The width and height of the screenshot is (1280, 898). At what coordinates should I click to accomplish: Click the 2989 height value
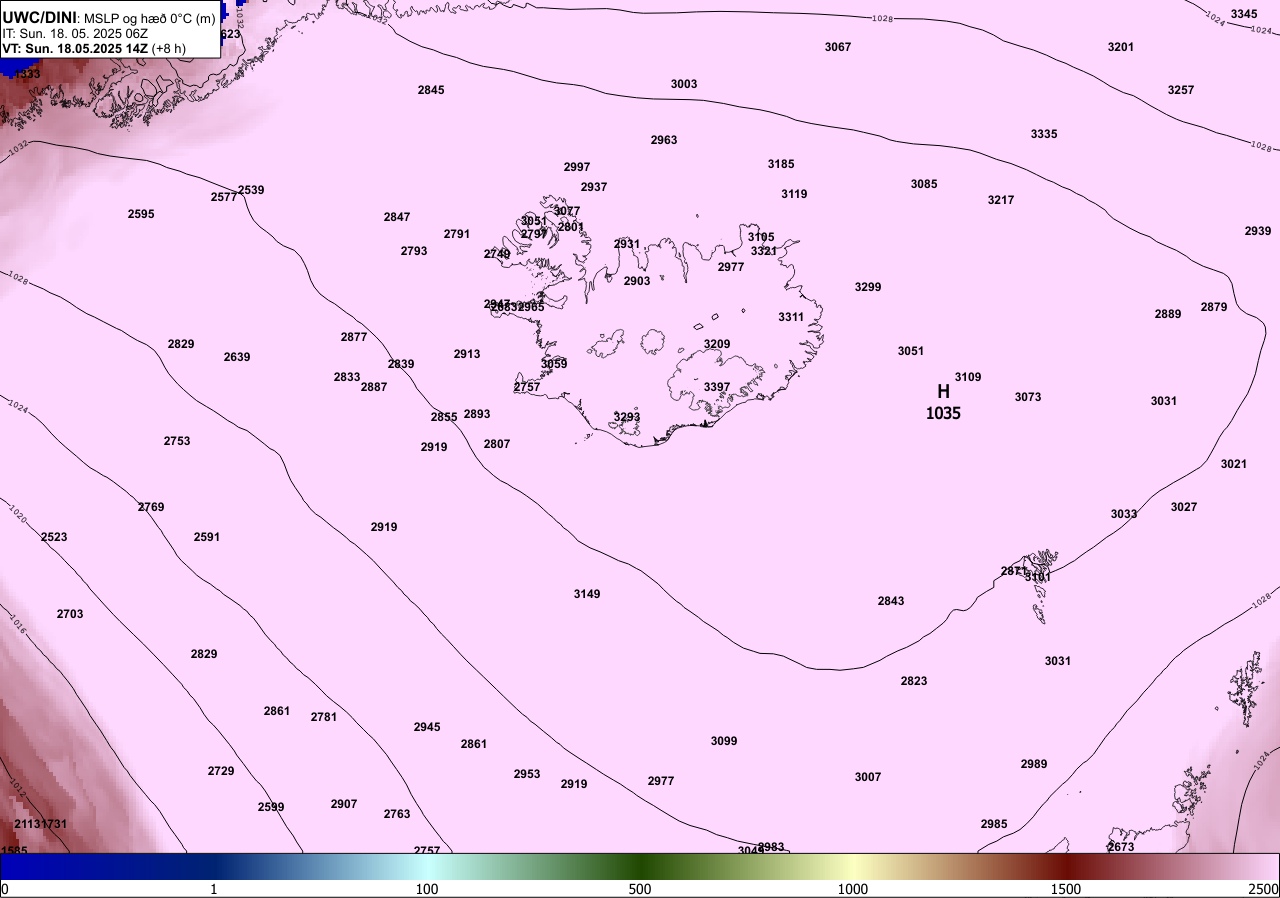(x=1034, y=764)
